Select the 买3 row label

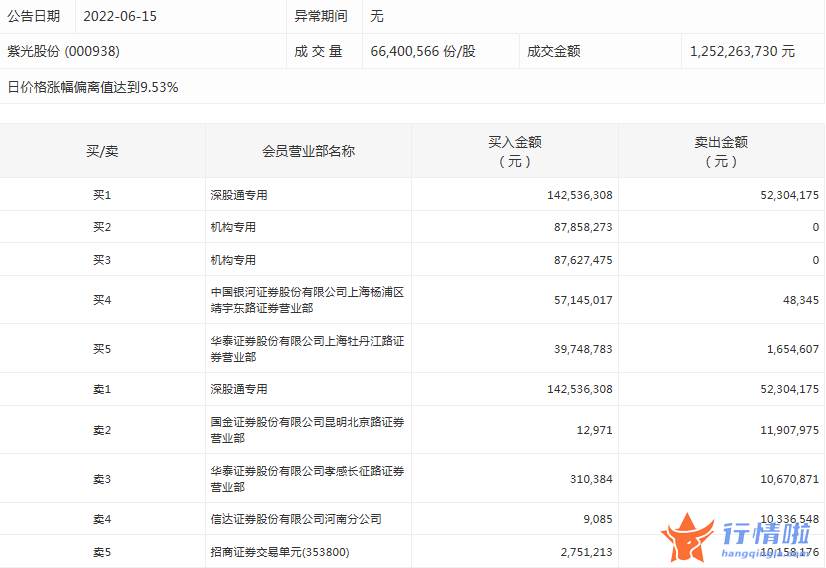[x=102, y=260]
